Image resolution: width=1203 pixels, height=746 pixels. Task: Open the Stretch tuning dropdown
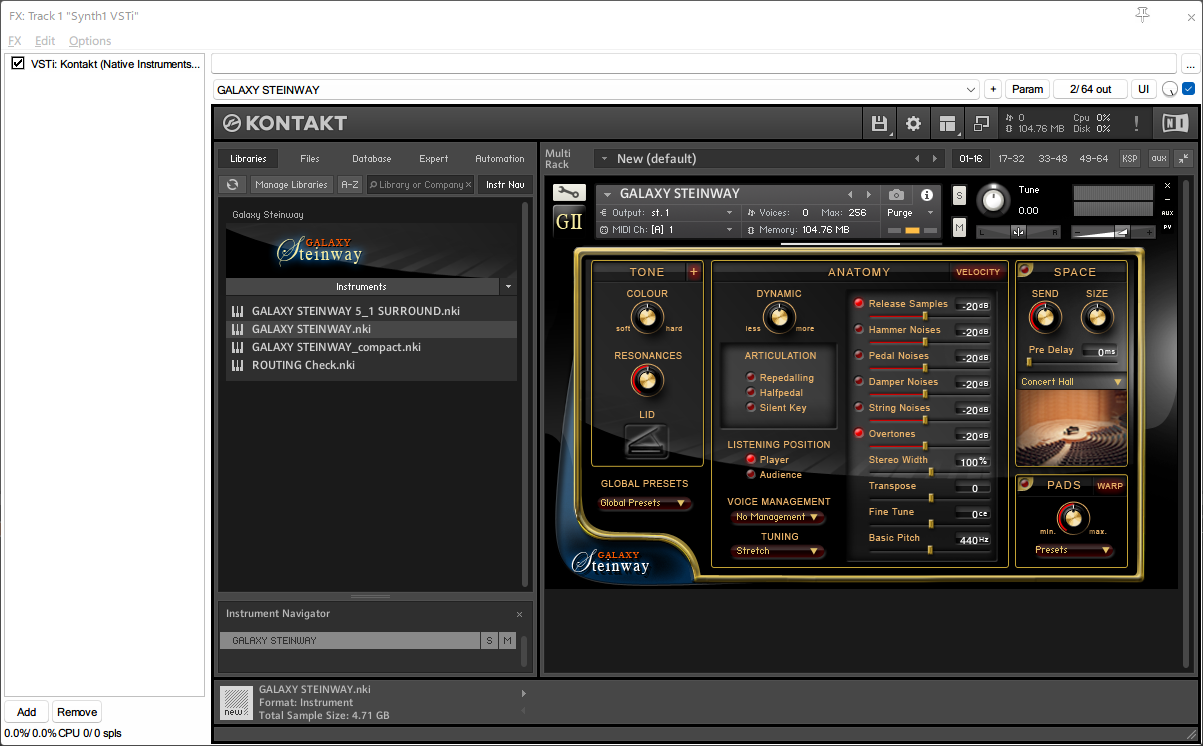coord(778,552)
